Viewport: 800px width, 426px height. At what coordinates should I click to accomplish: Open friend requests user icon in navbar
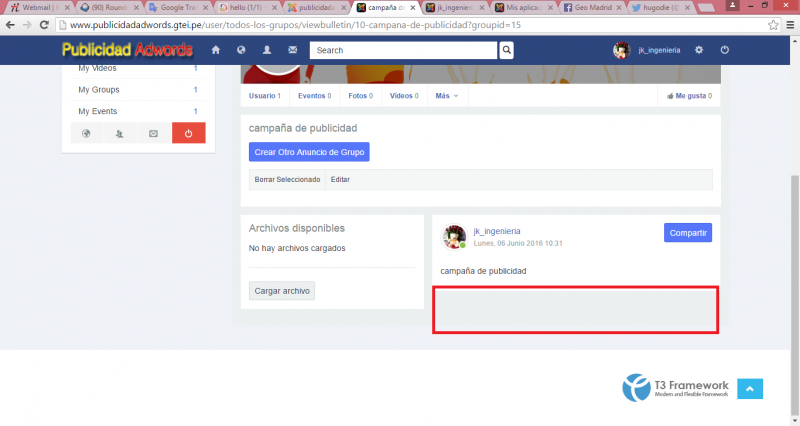pyautogui.click(x=267, y=50)
